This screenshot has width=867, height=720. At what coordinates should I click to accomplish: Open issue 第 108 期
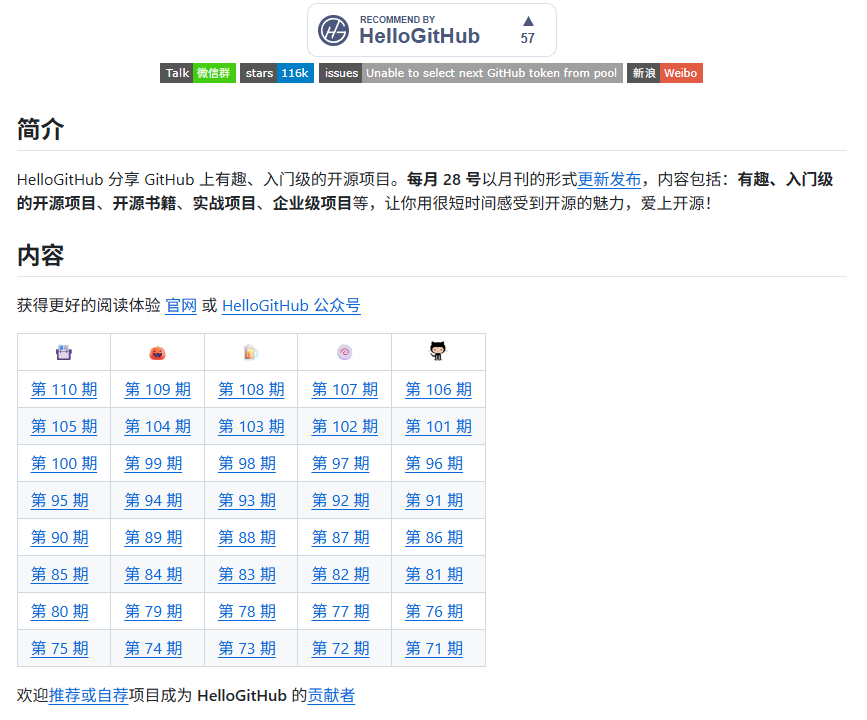(251, 389)
